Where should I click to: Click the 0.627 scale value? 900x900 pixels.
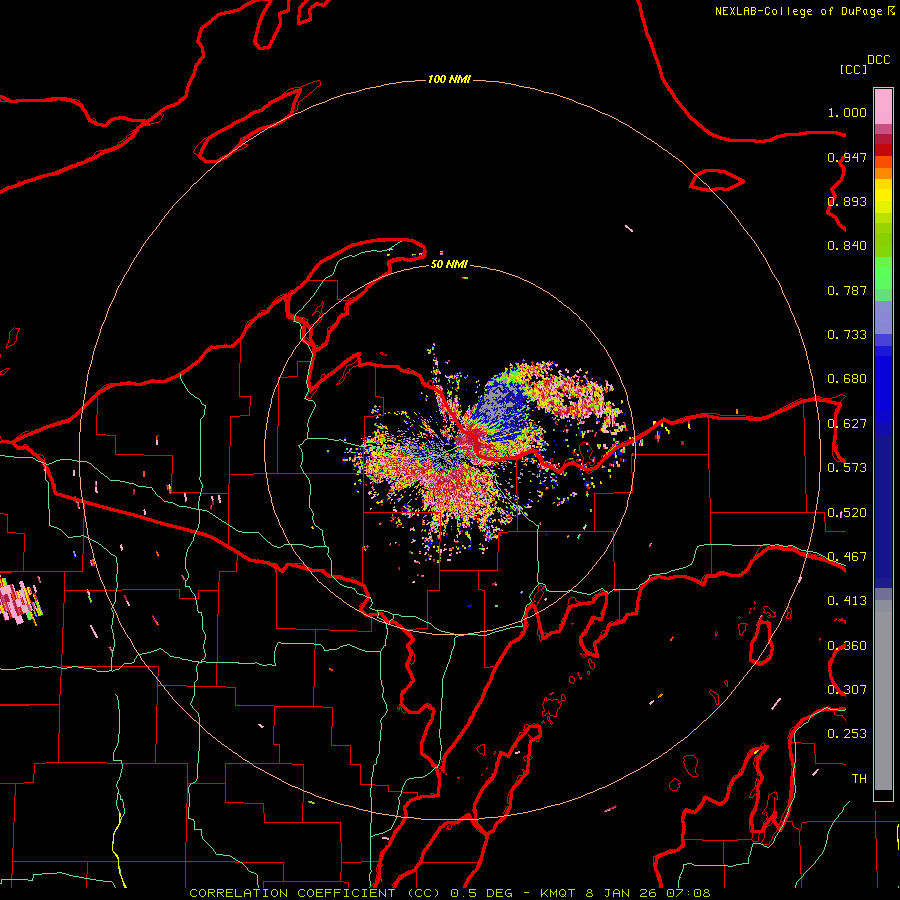tap(847, 424)
